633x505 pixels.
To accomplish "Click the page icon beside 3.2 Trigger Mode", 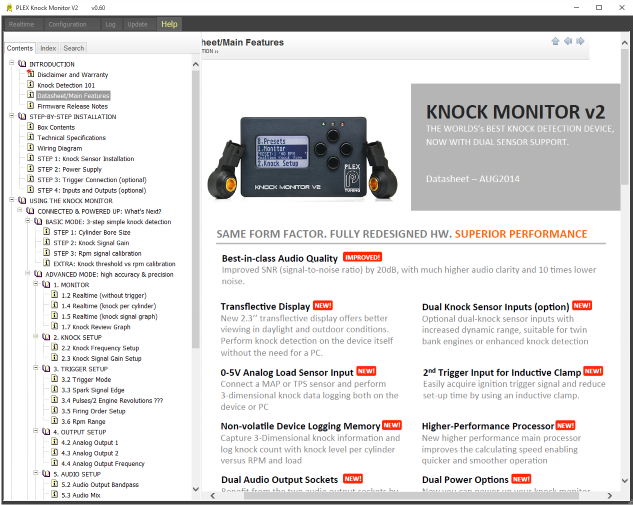I will pos(54,379).
